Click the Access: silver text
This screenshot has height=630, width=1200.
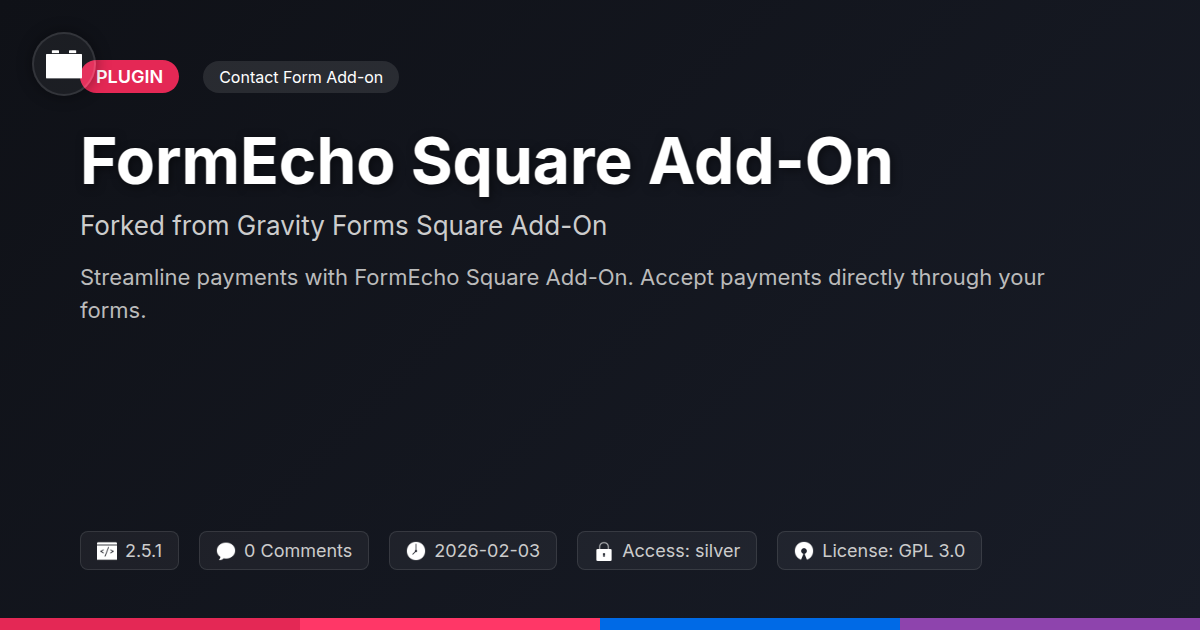681,551
